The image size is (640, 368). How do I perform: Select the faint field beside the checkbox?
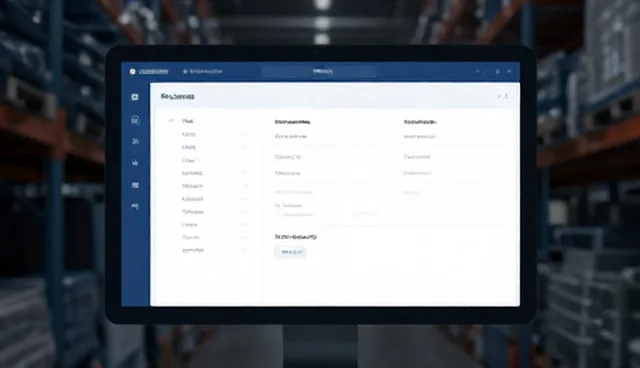[366, 213]
